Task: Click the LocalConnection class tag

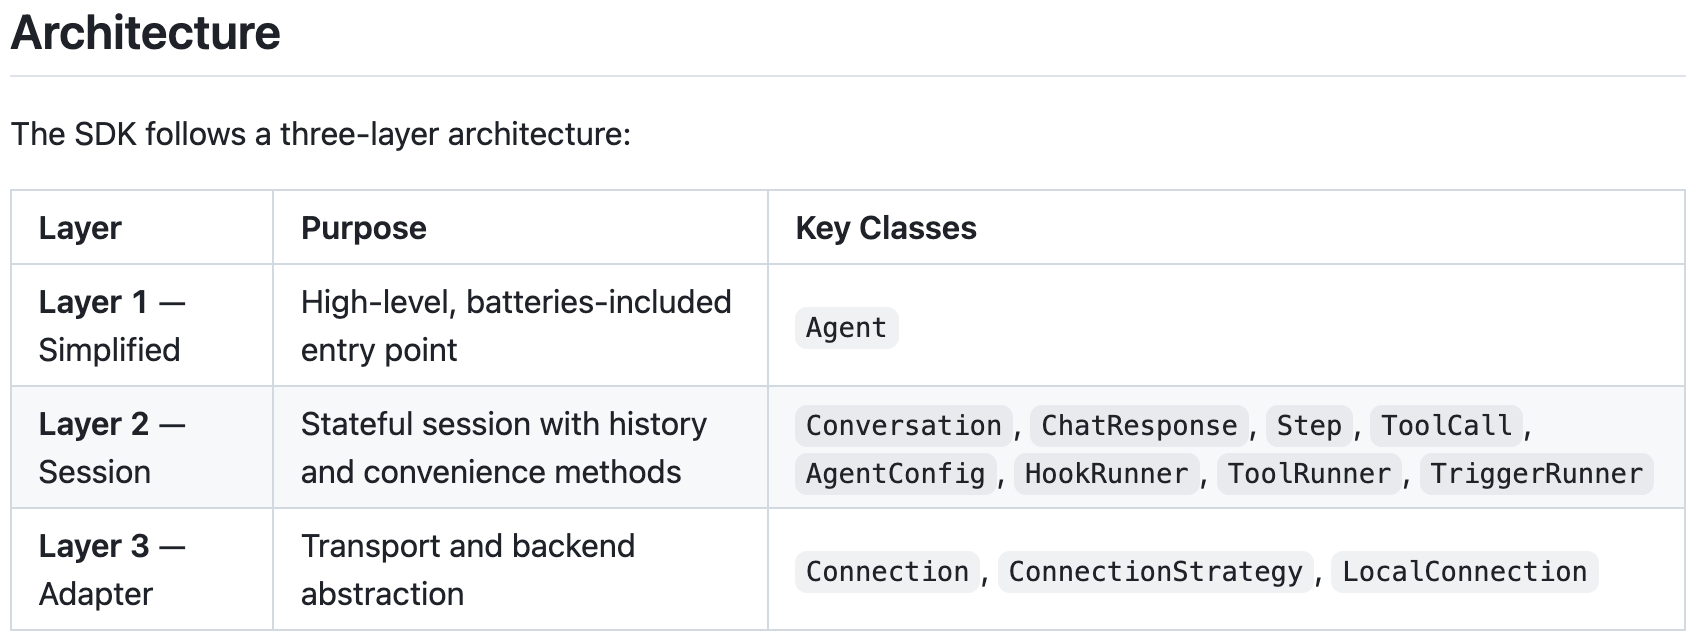Action: pyautogui.click(x=1464, y=572)
